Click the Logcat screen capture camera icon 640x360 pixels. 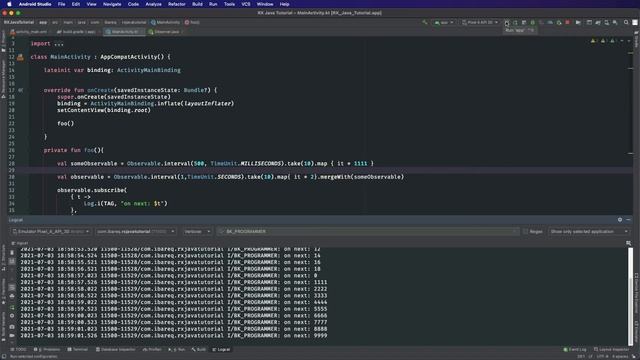tap(12, 327)
